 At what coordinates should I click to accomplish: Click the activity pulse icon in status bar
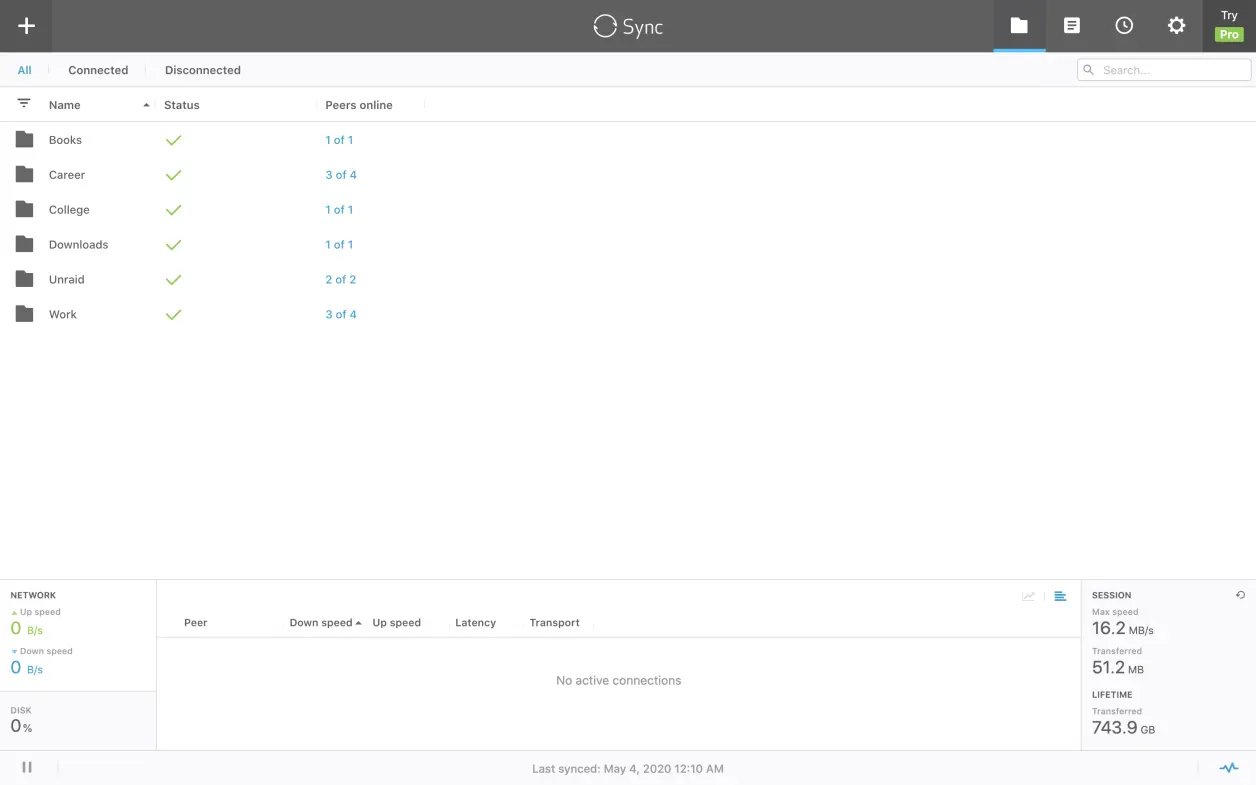point(1228,768)
